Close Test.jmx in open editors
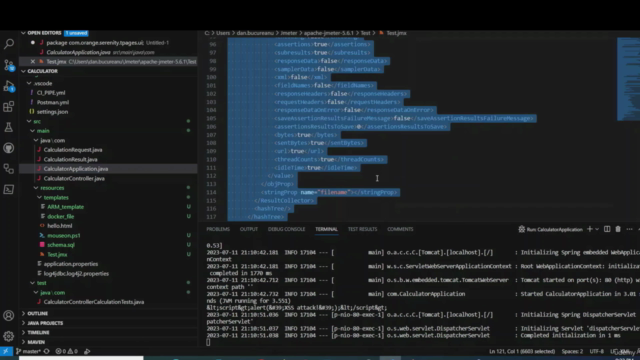Screen dimensions: 640x360 (x=33, y=62)
